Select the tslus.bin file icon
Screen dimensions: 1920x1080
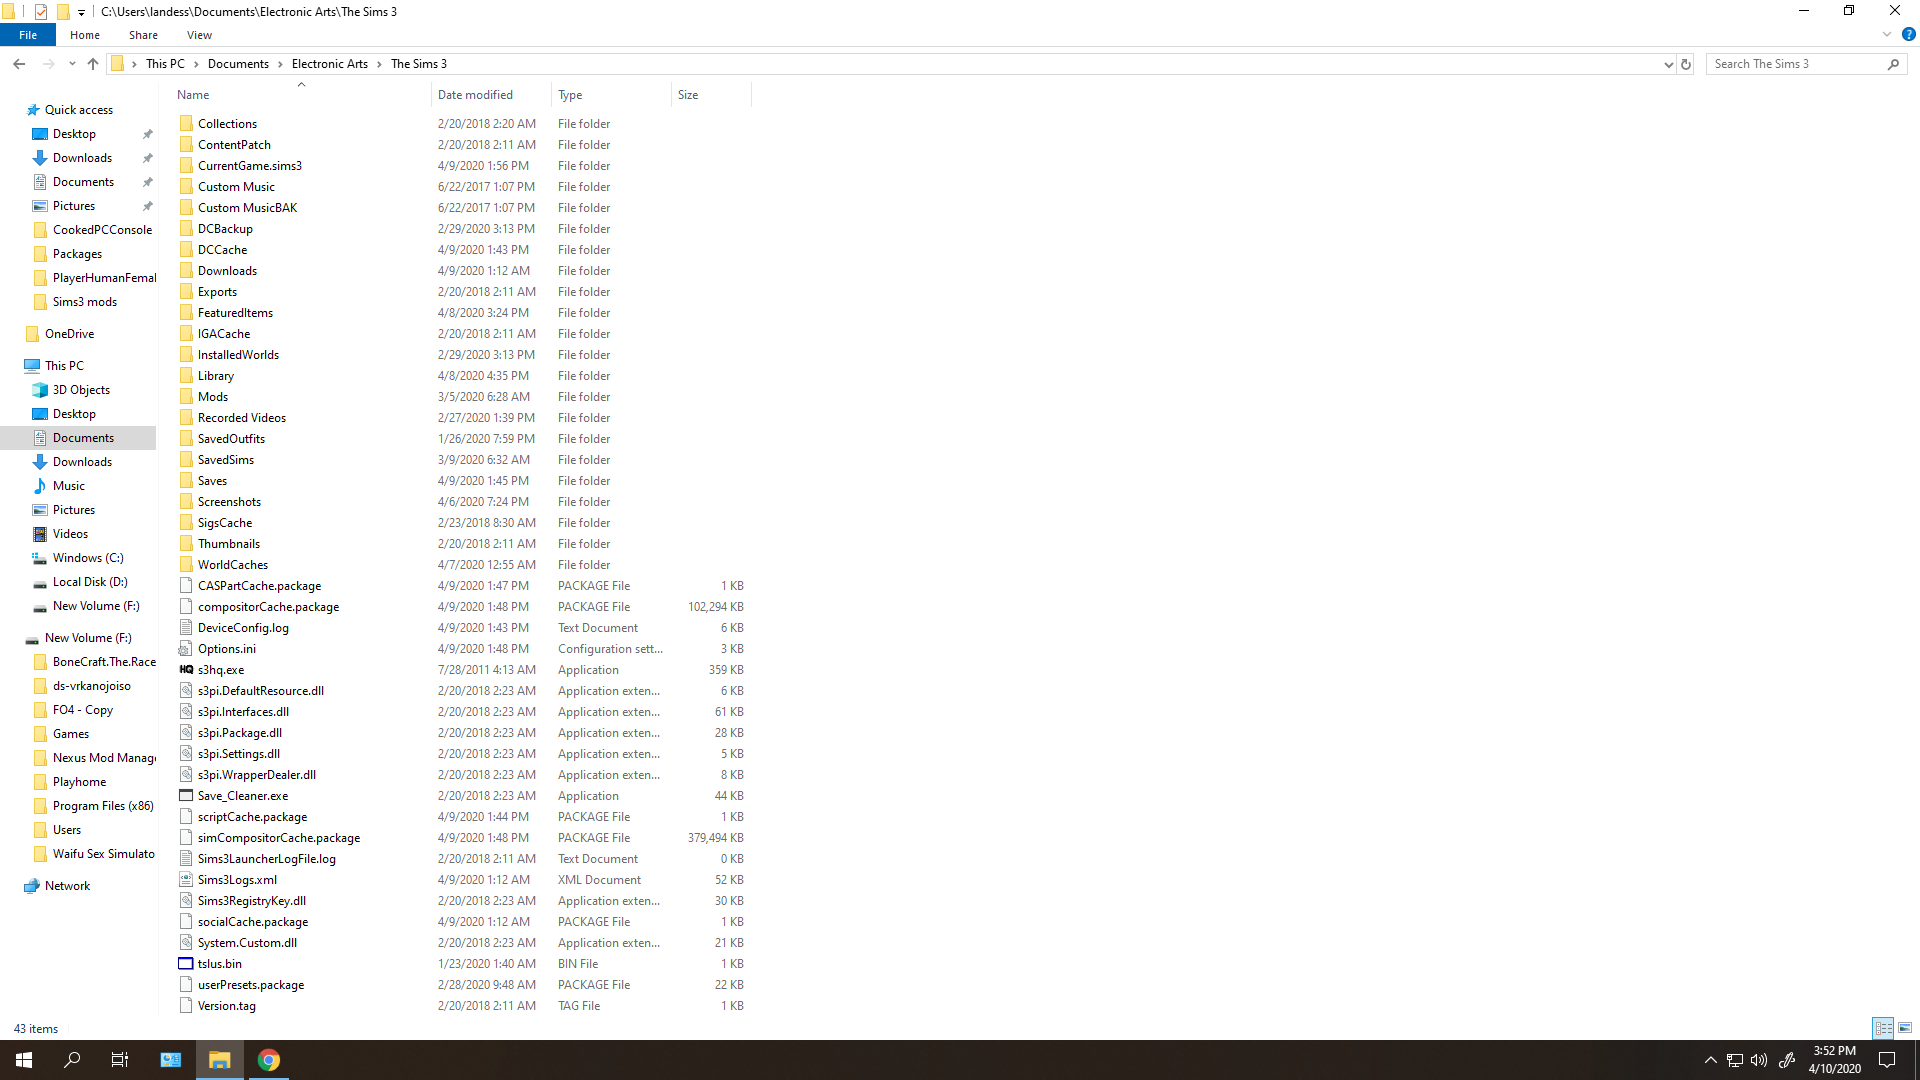coord(186,964)
